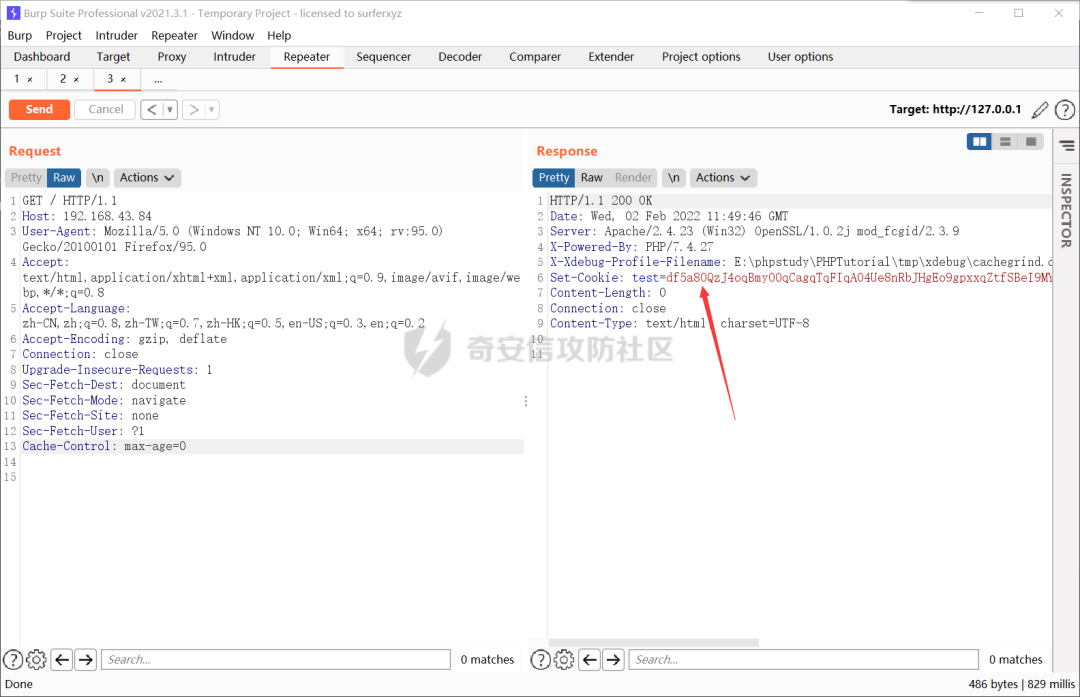Open response search settings gear
Screen dimensions: 1080x697
pyautogui.click(x=564, y=660)
